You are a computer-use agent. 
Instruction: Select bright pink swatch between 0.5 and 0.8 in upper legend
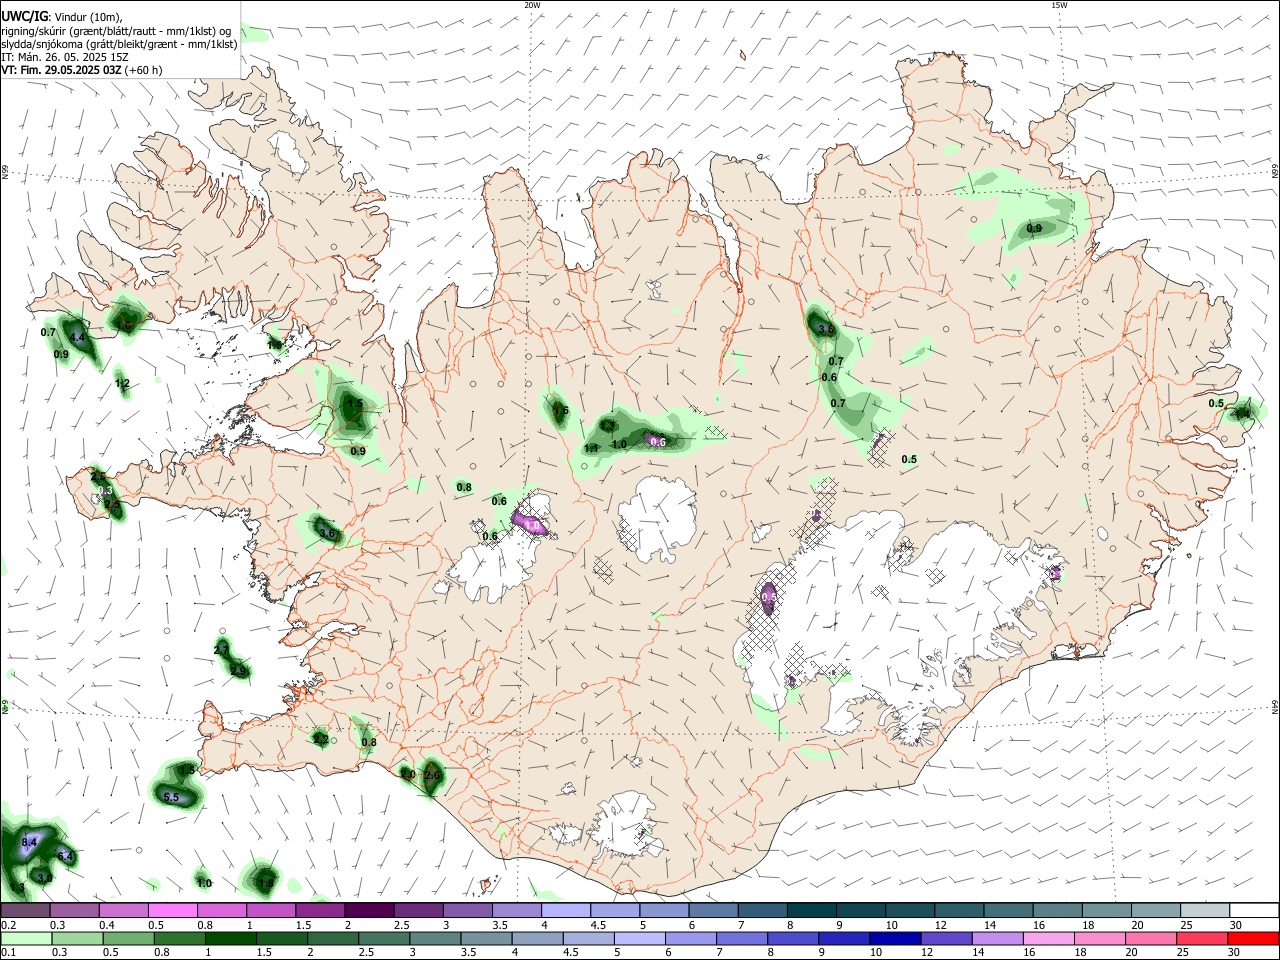[172, 910]
